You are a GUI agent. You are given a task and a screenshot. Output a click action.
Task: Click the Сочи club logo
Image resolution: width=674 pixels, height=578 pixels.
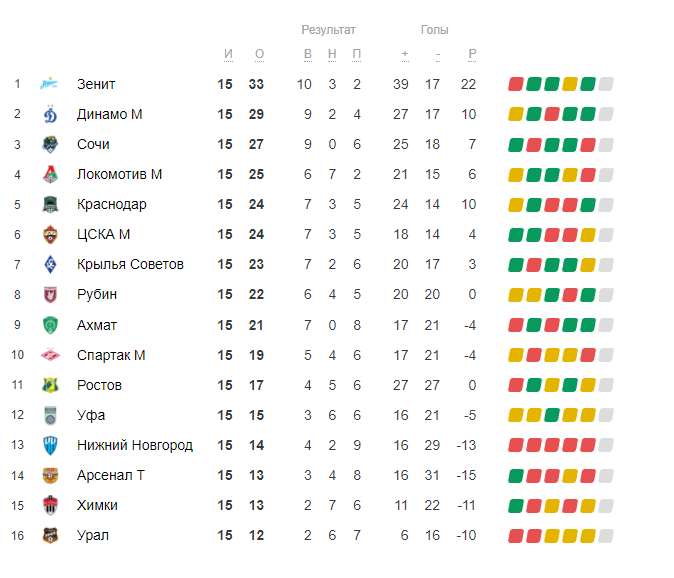pos(50,144)
